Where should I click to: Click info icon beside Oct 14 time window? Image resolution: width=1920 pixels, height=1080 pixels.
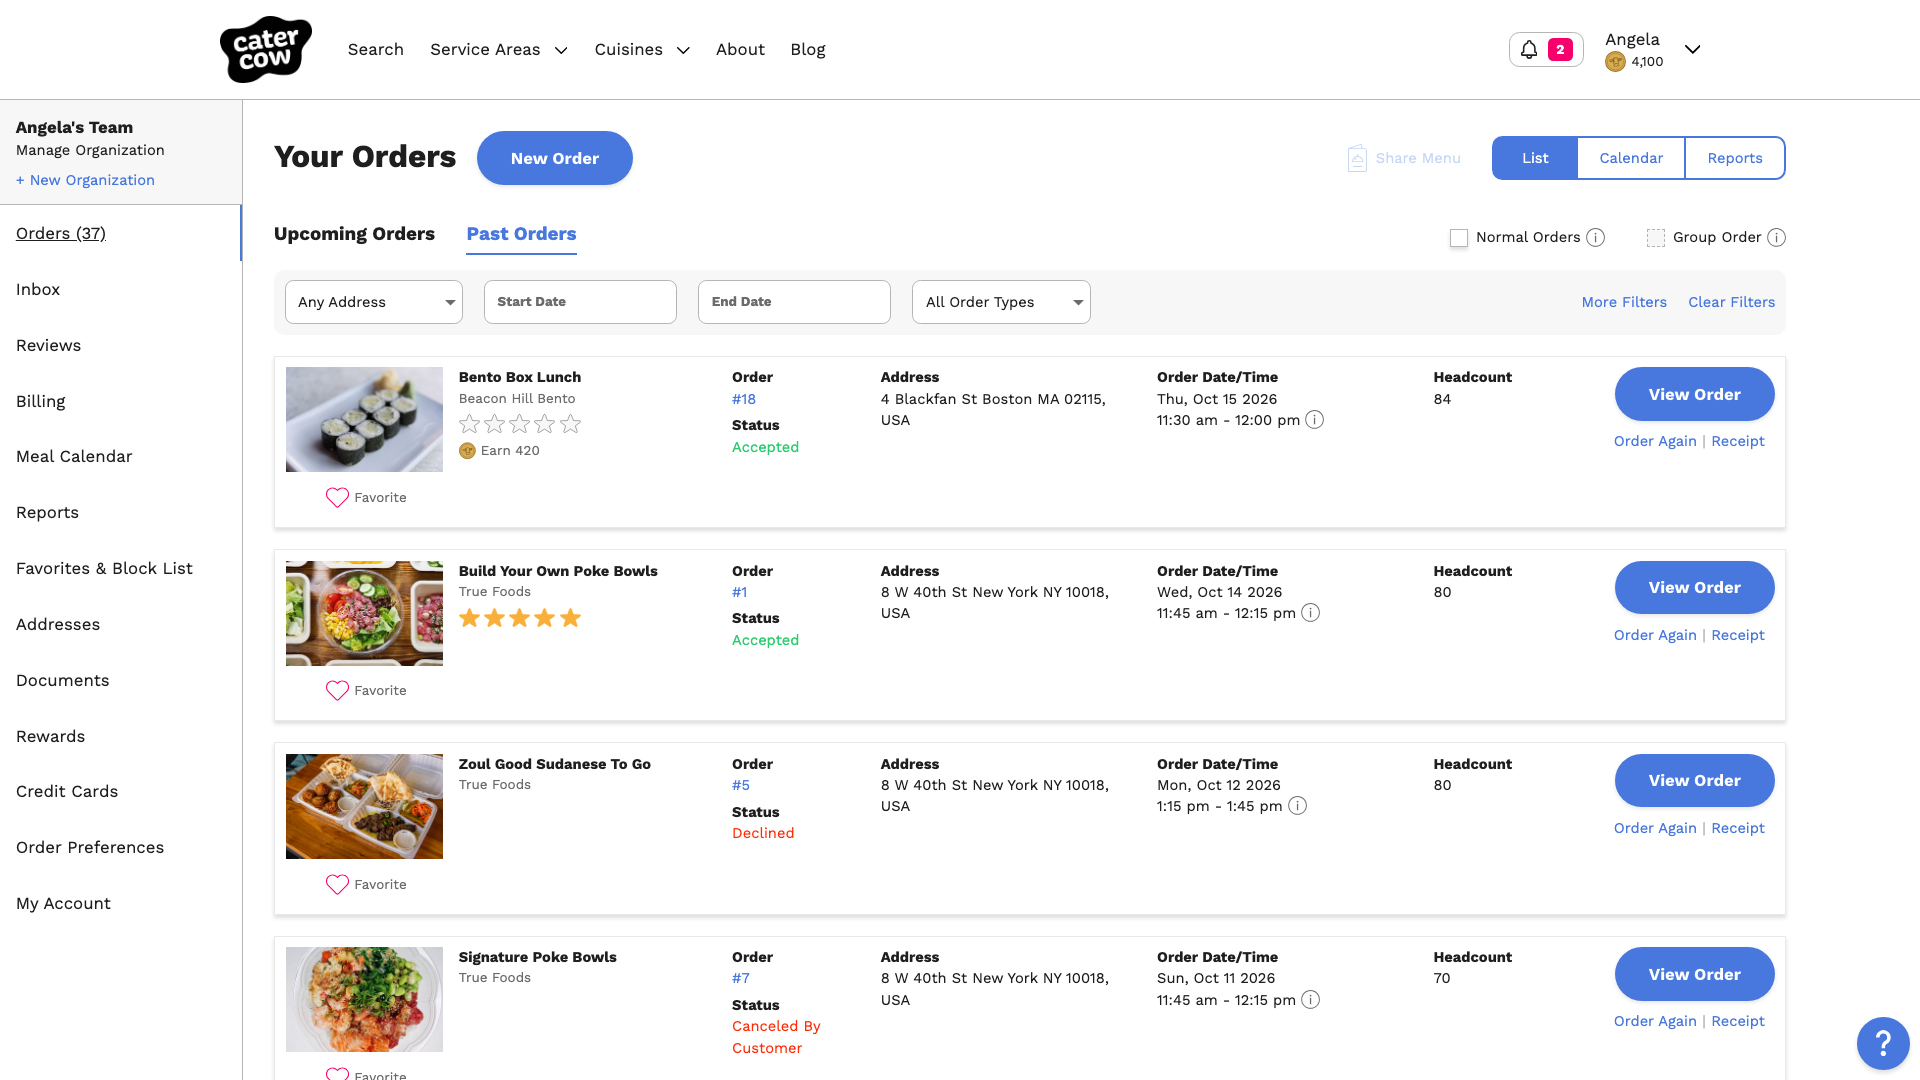click(x=1310, y=613)
